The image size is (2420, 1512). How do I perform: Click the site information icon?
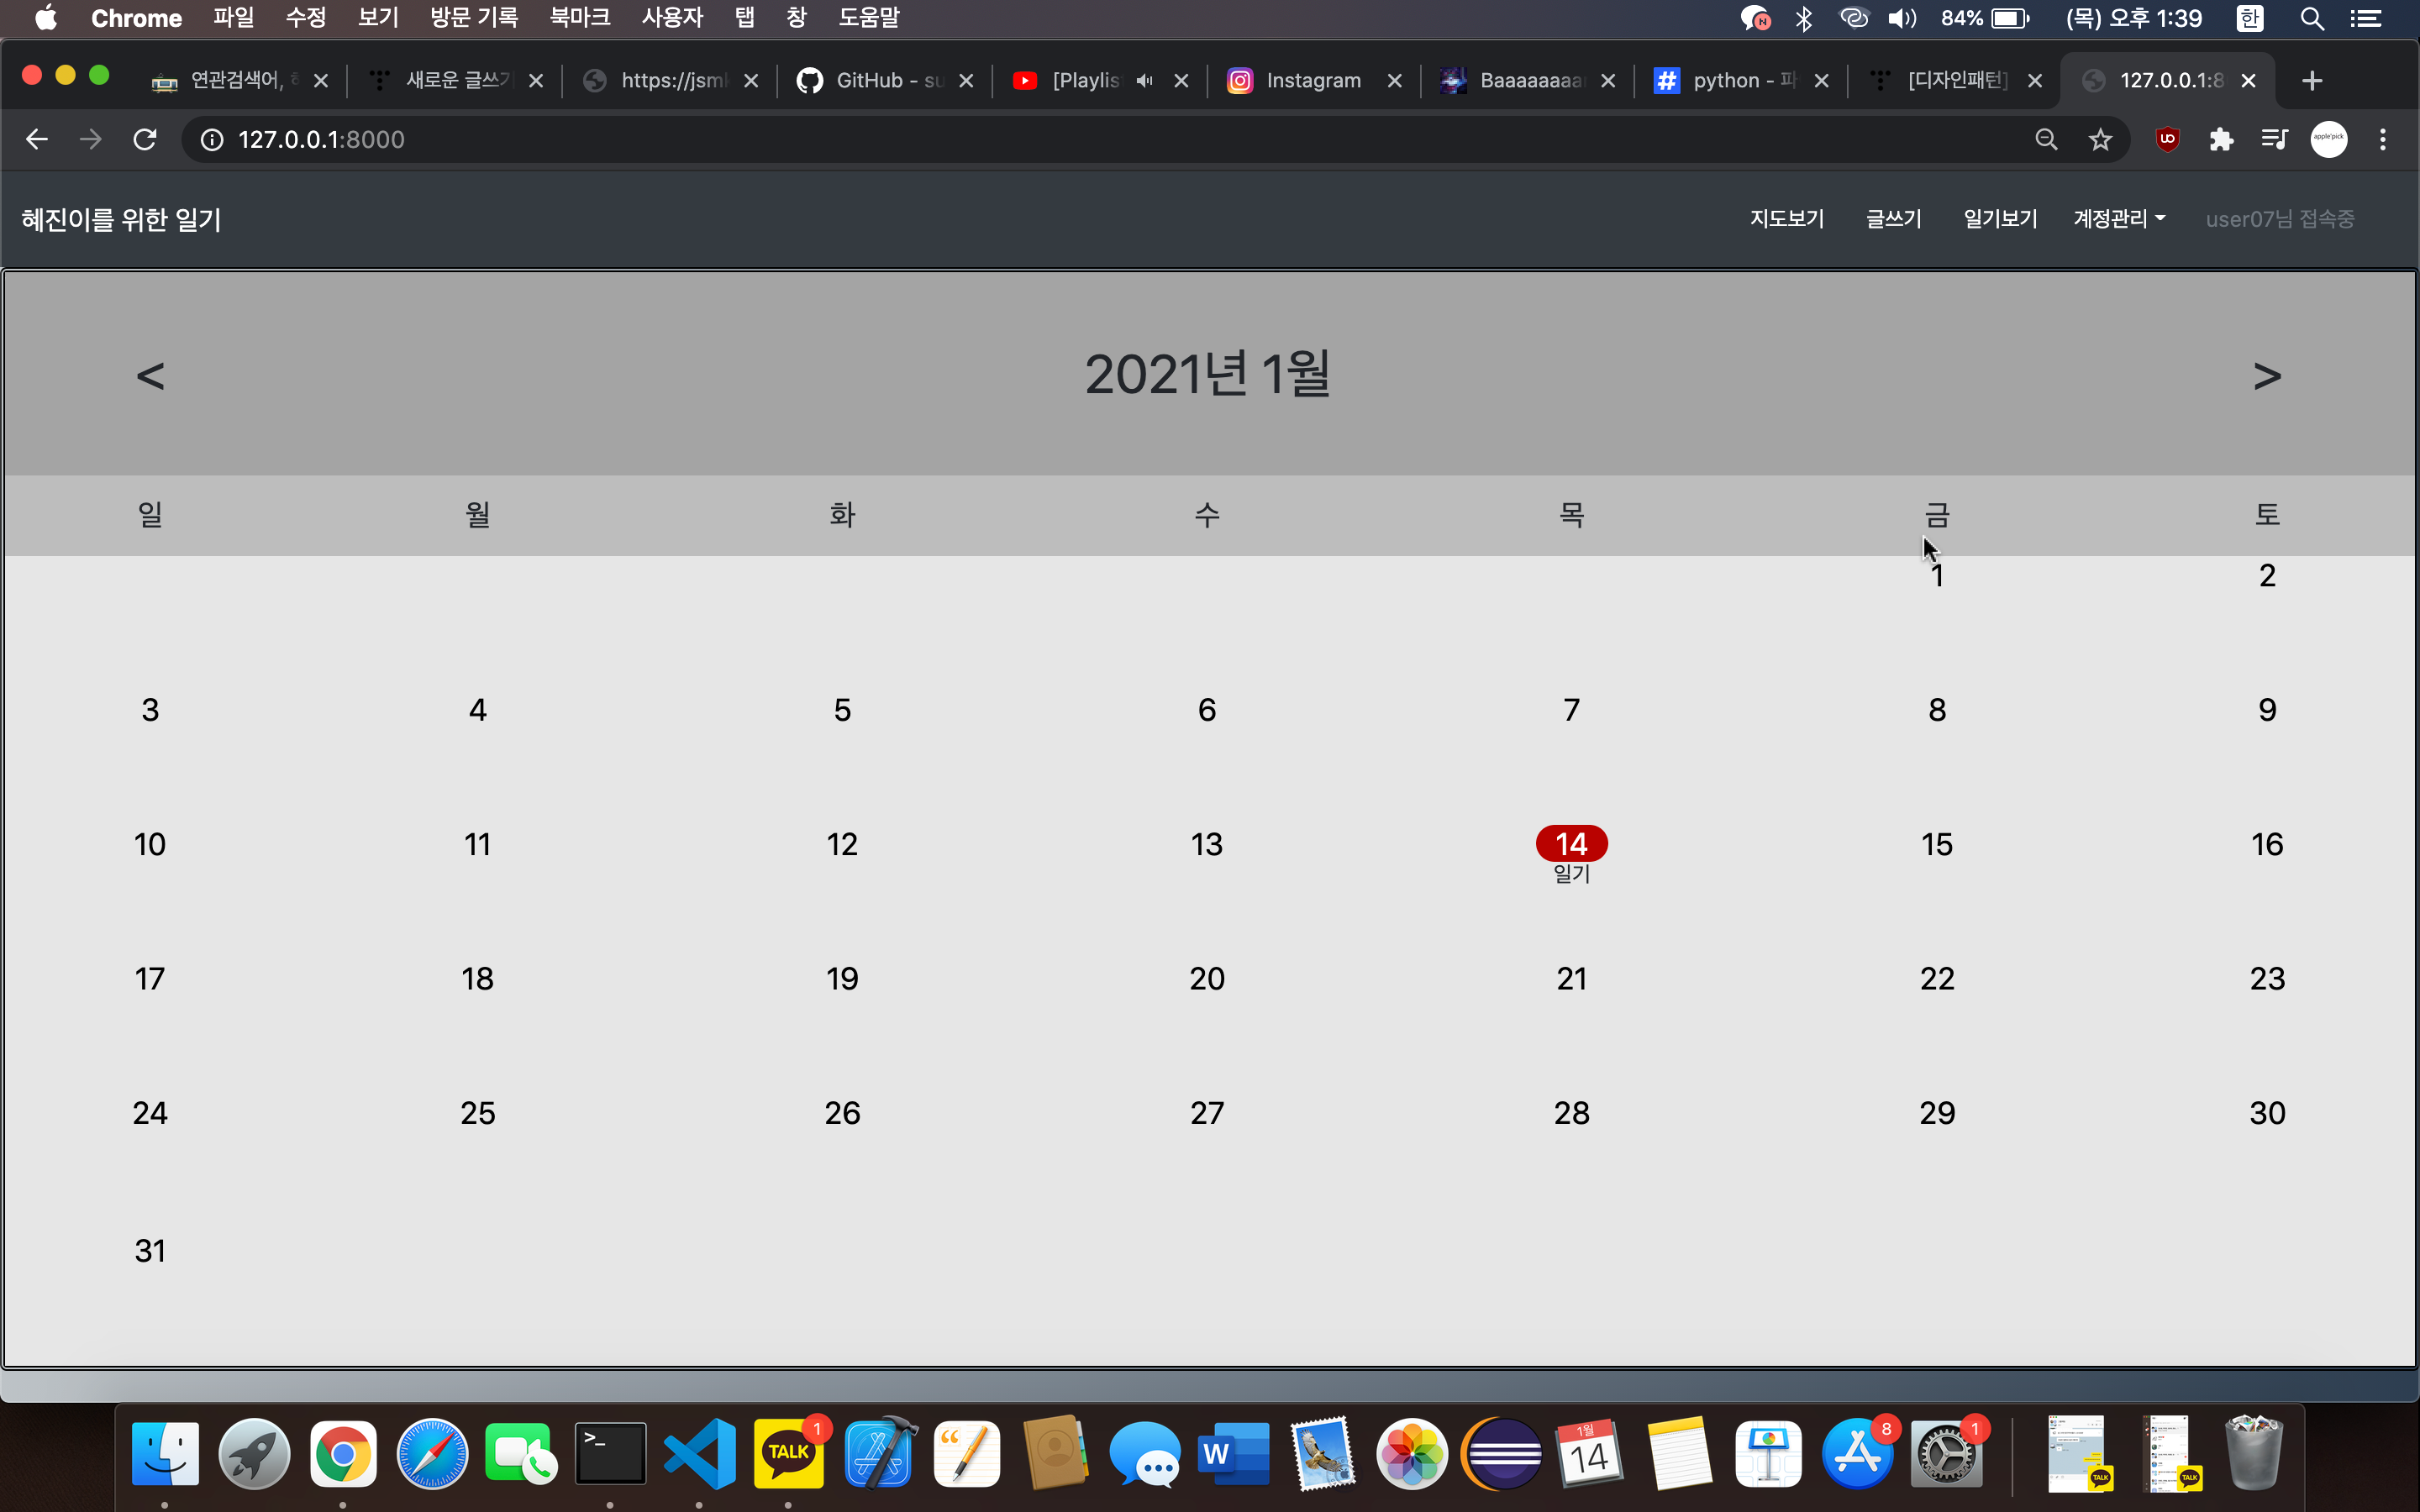click(212, 139)
